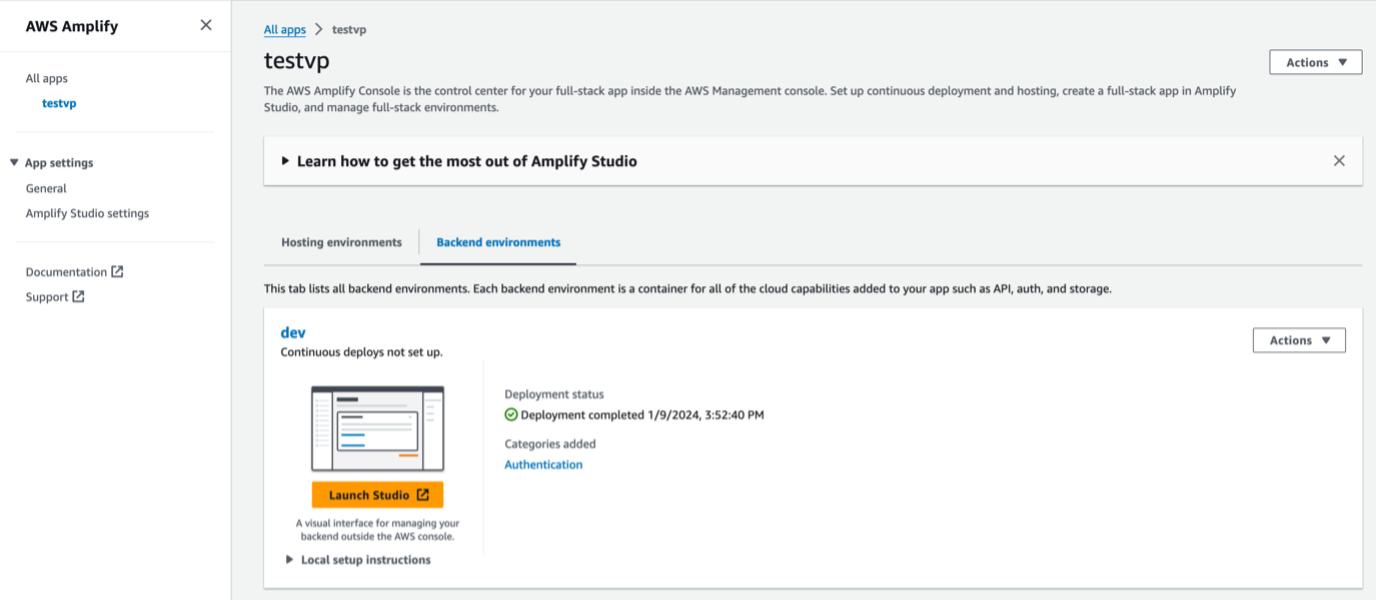
Task: Open Amplify Studio settings in sidebar
Action: click(87, 213)
